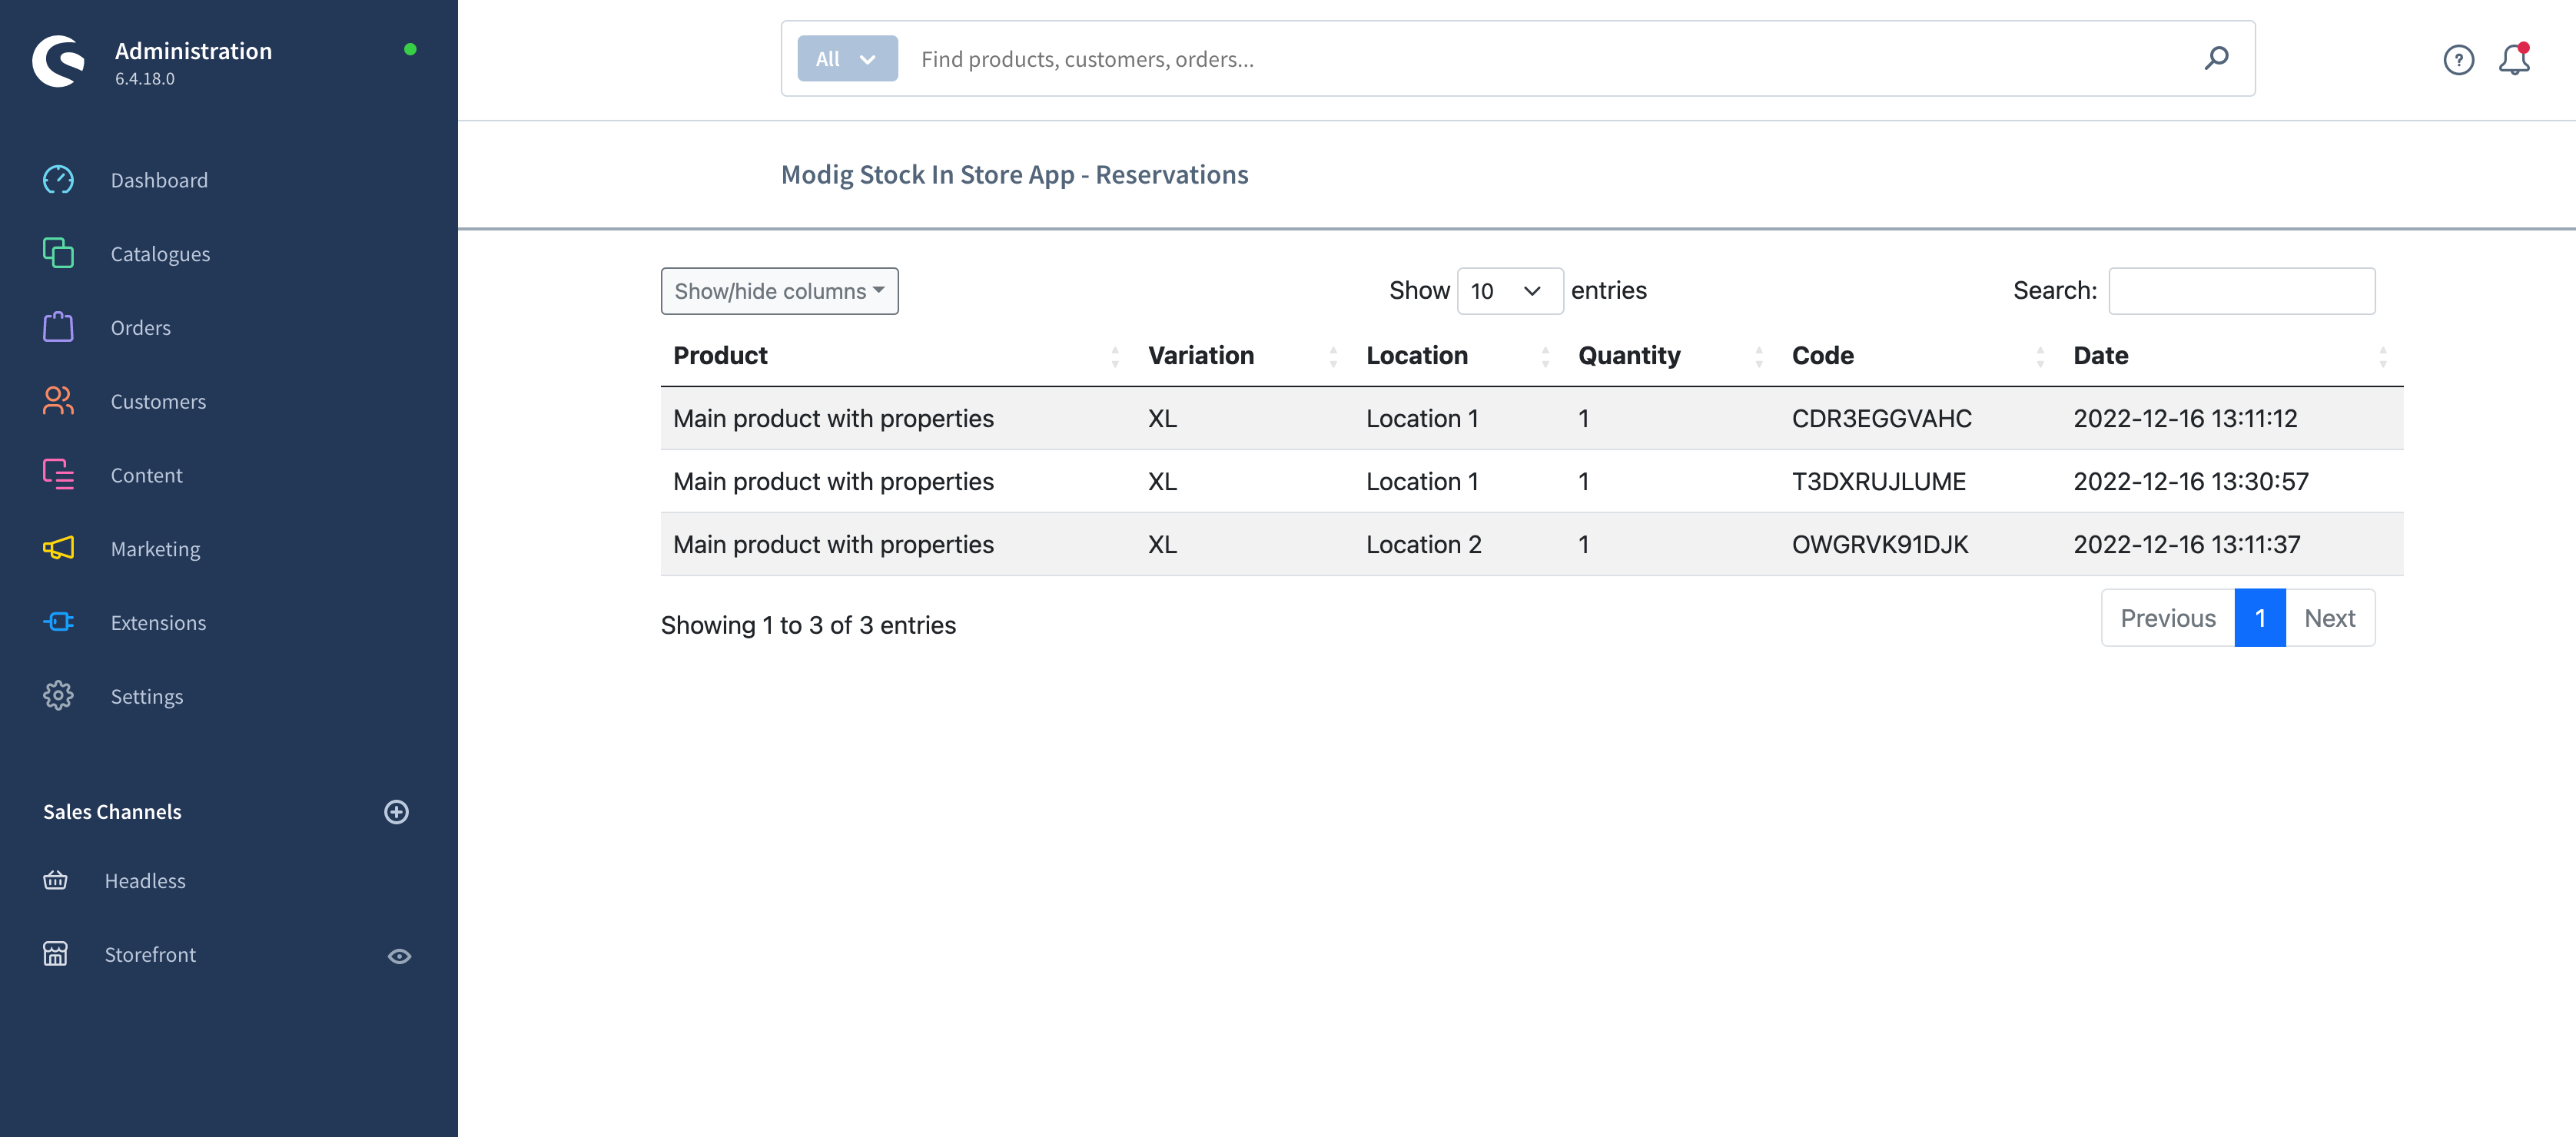
Task: Click the Content layout icon
Action: click(x=58, y=475)
